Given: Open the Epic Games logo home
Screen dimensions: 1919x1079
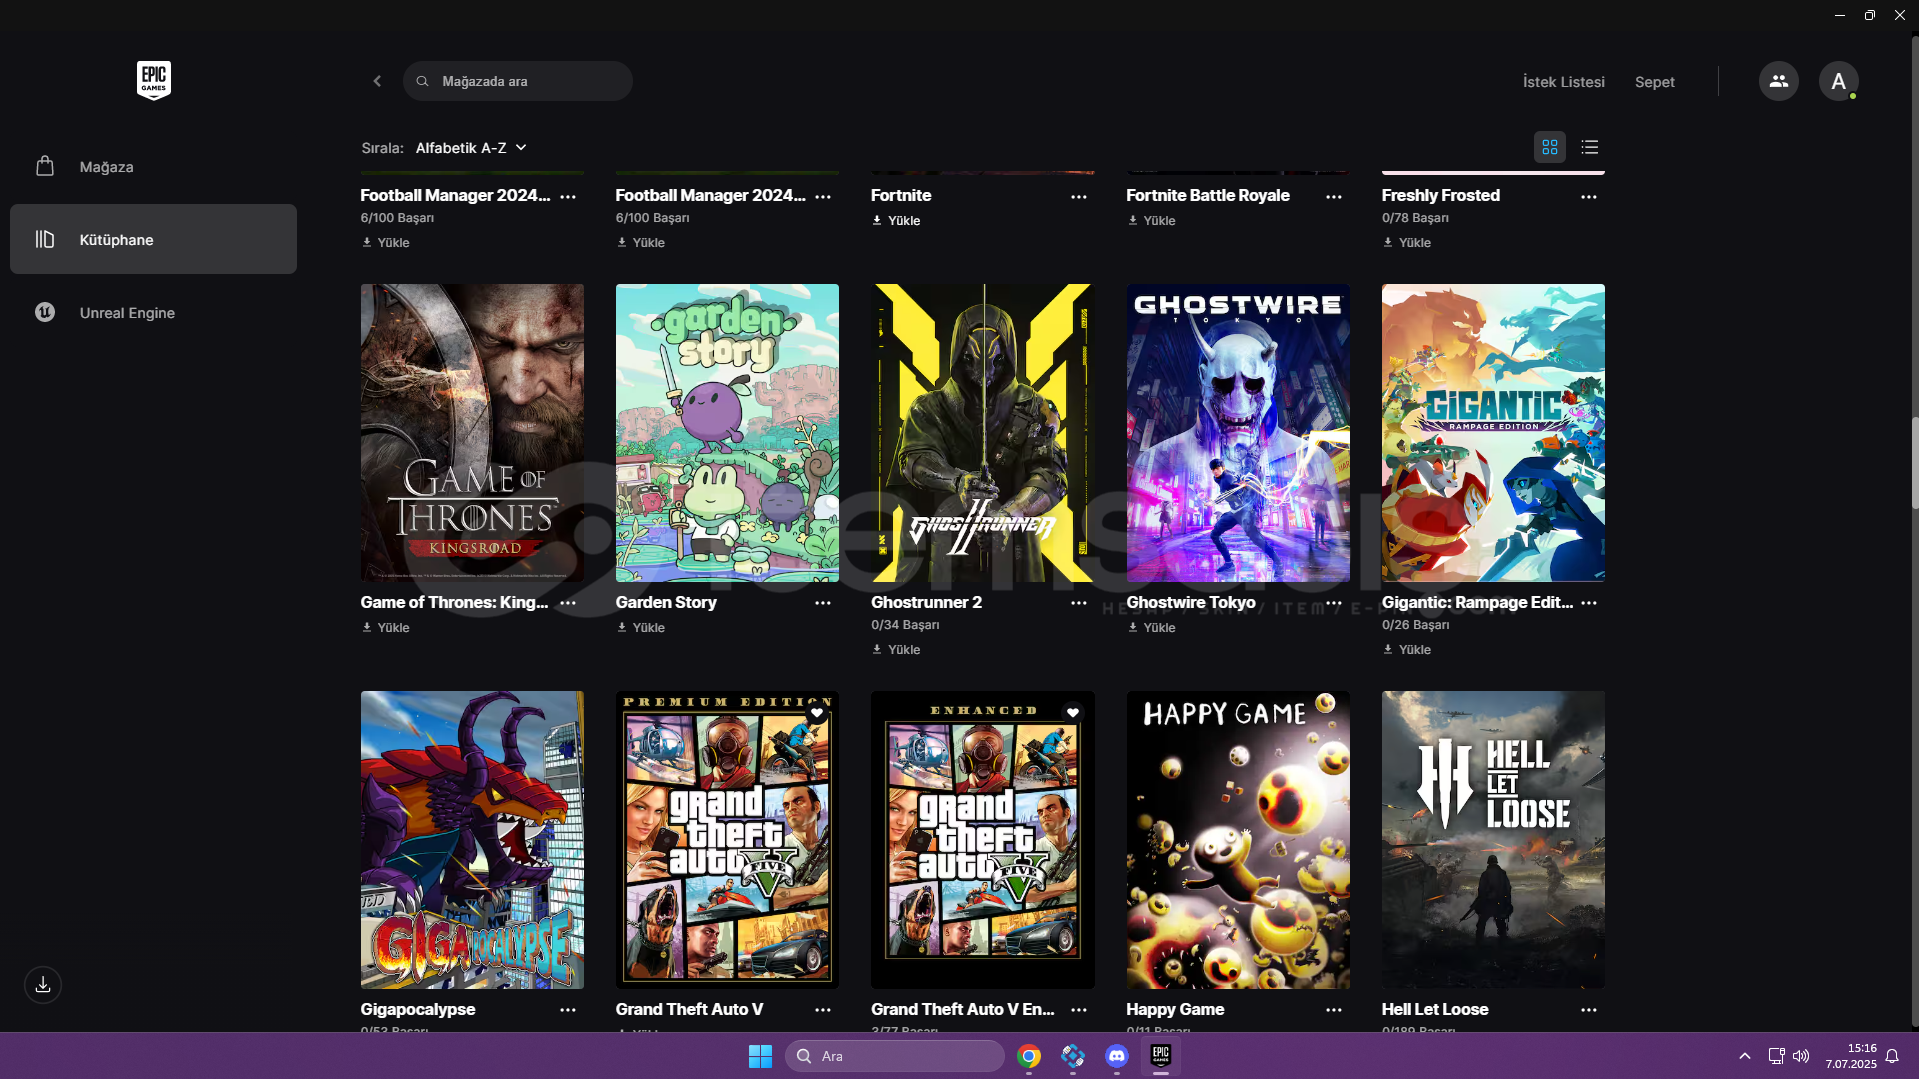Looking at the screenshot, I should [x=154, y=80].
